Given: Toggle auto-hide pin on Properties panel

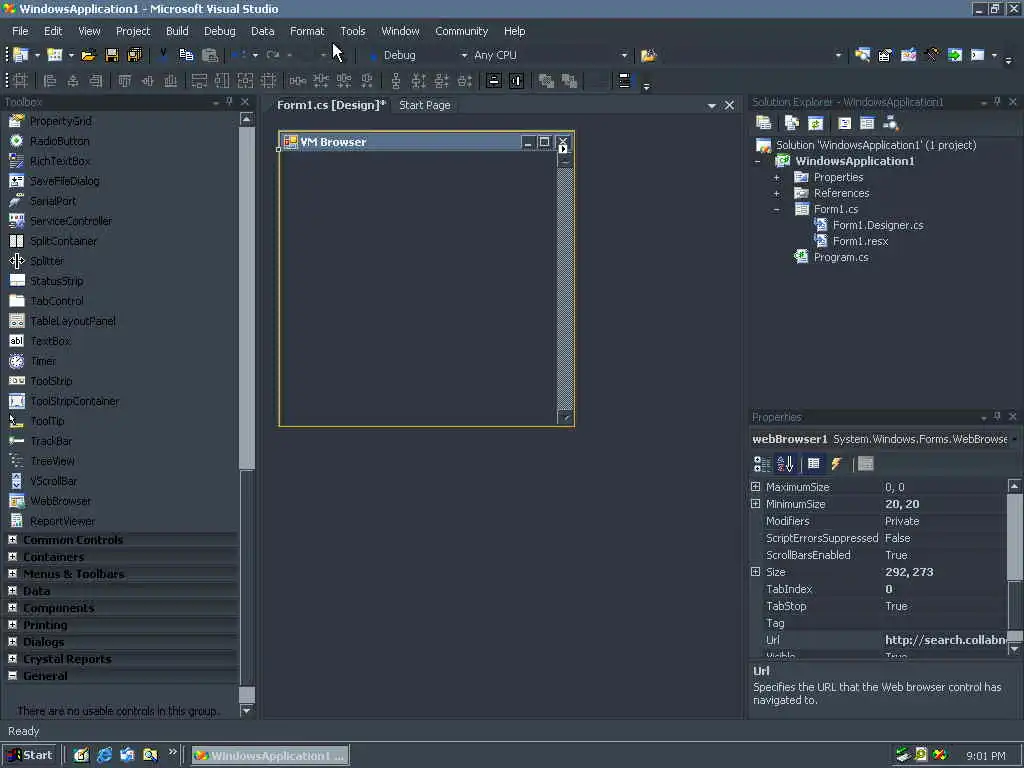Looking at the screenshot, I should coord(997,416).
